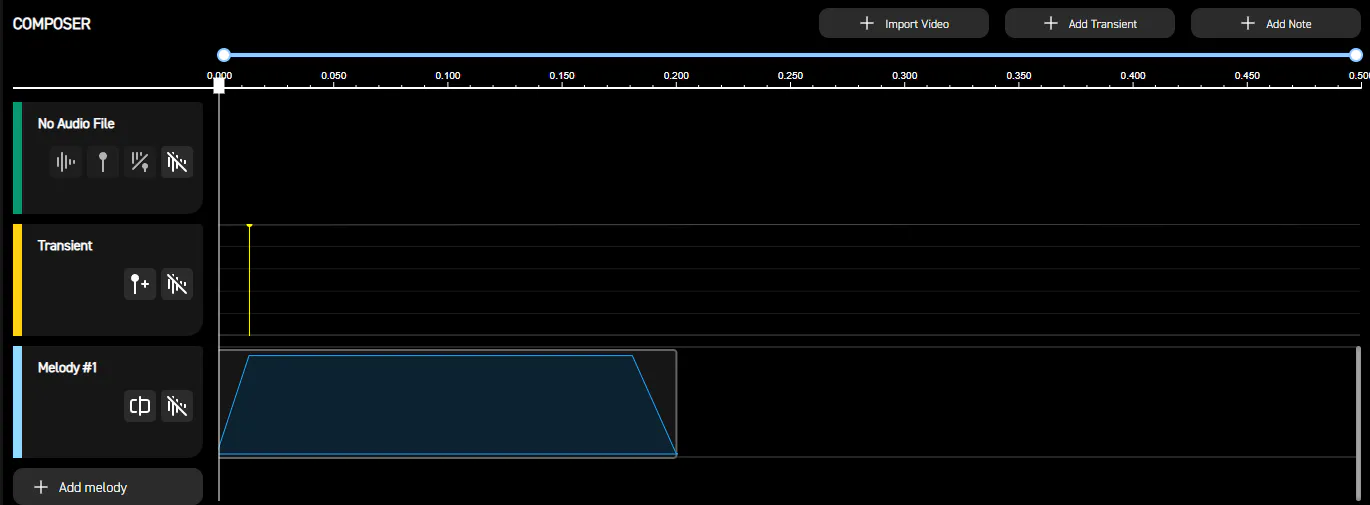1370x505 pixels.
Task: Click the Add melody button
Action: (108, 487)
